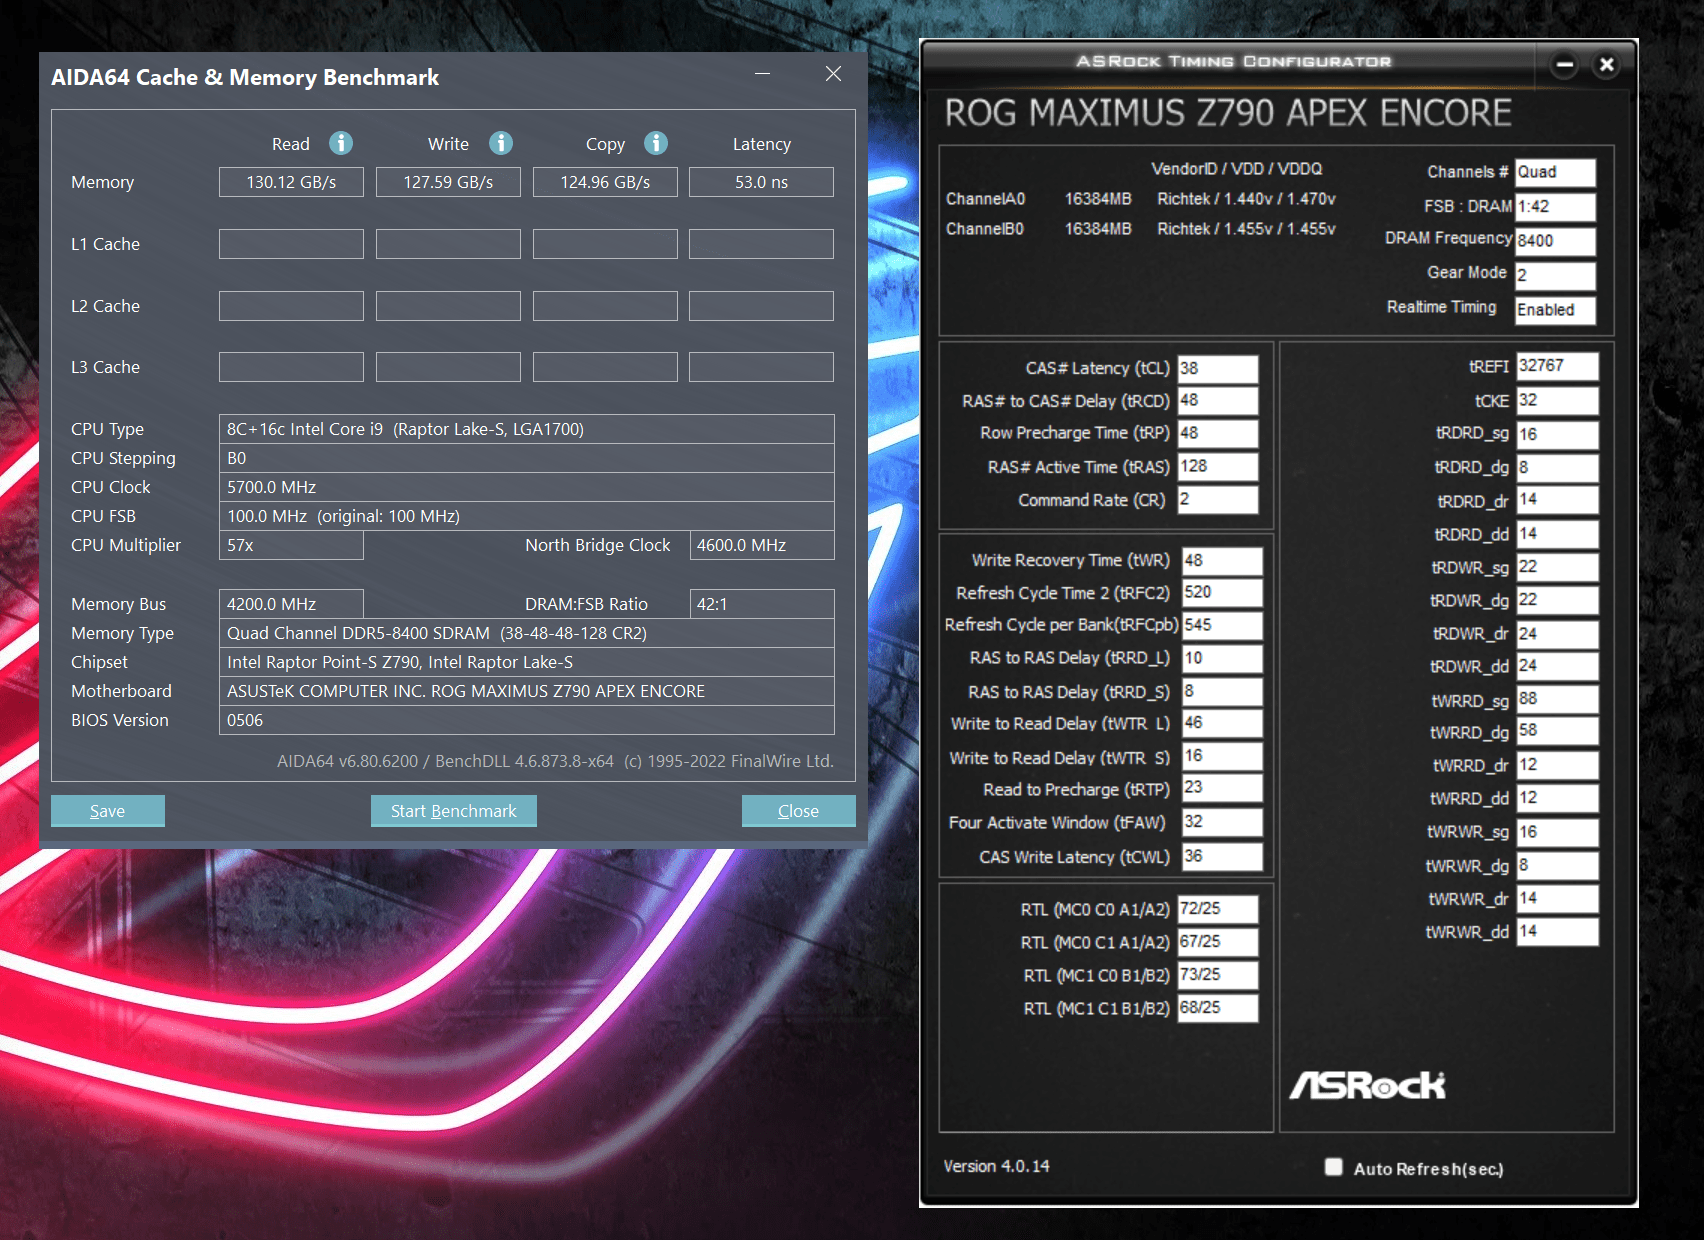The height and width of the screenshot is (1240, 1704).
Task: Click the RTL (MC1 C1 B1/B2) field
Action: click(1217, 1007)
